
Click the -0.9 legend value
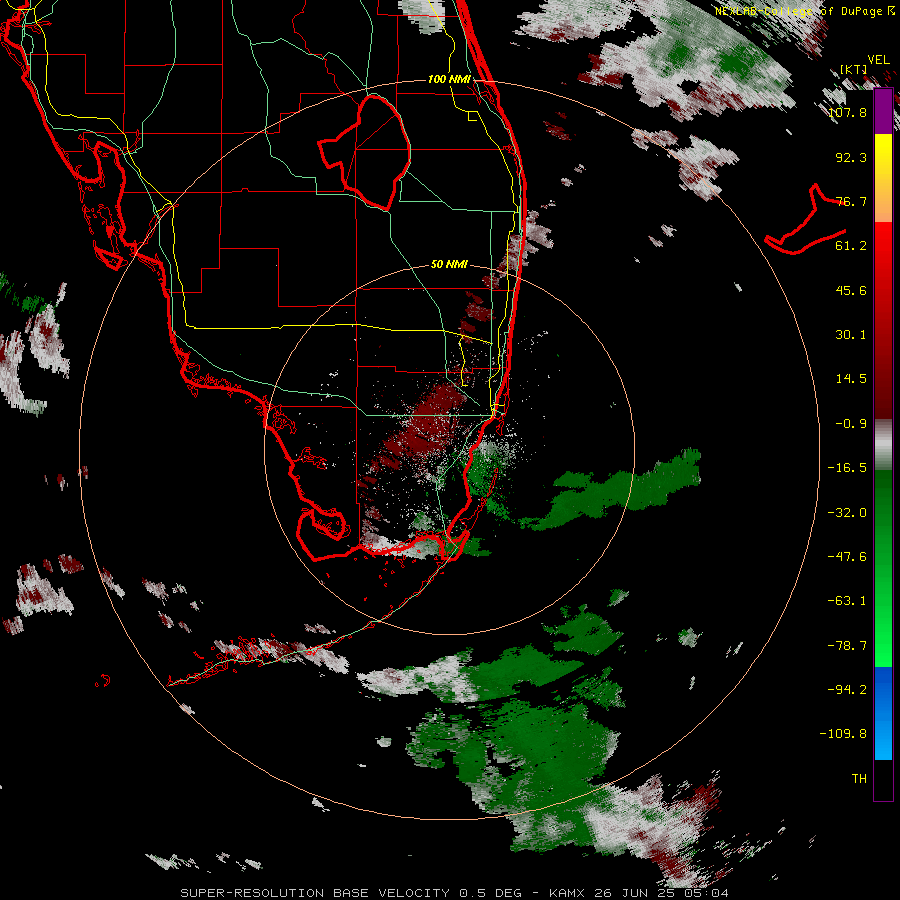[851, 424]
